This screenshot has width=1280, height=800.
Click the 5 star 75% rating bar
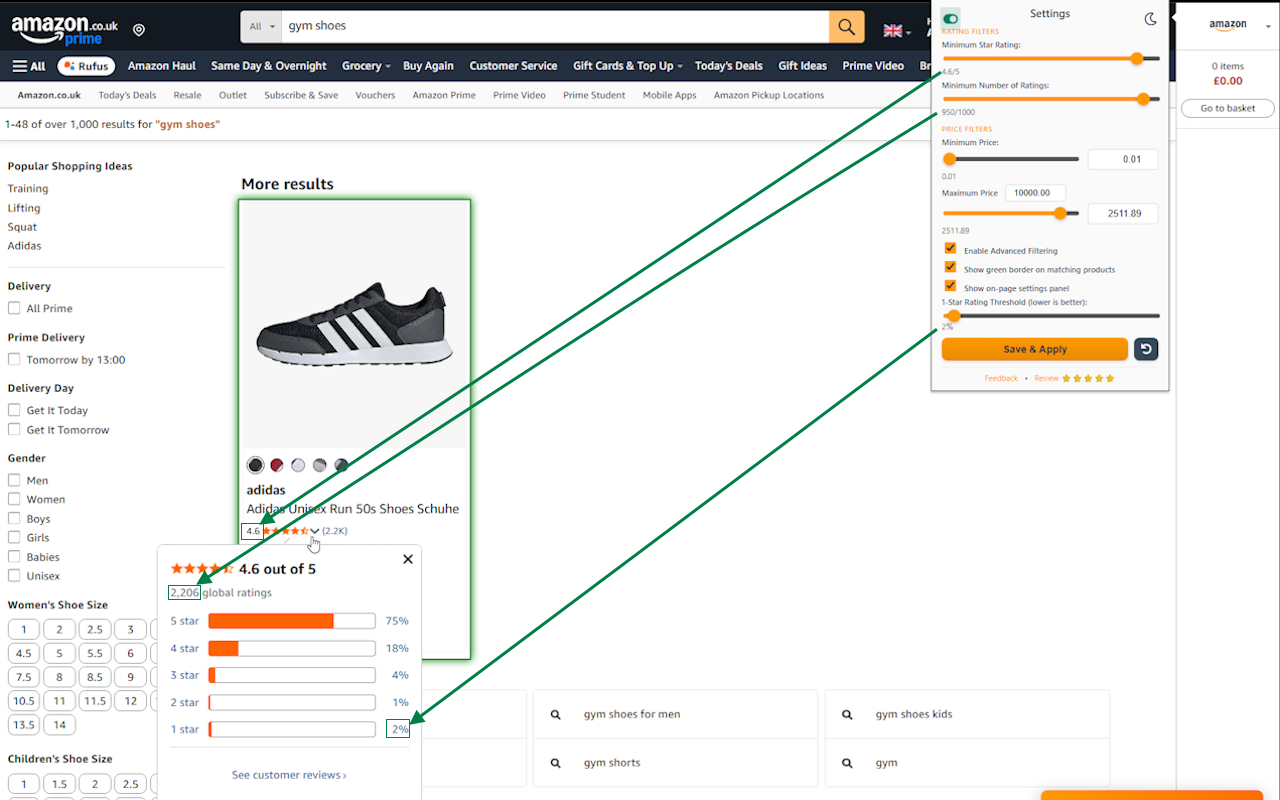[x=292, y=621]
